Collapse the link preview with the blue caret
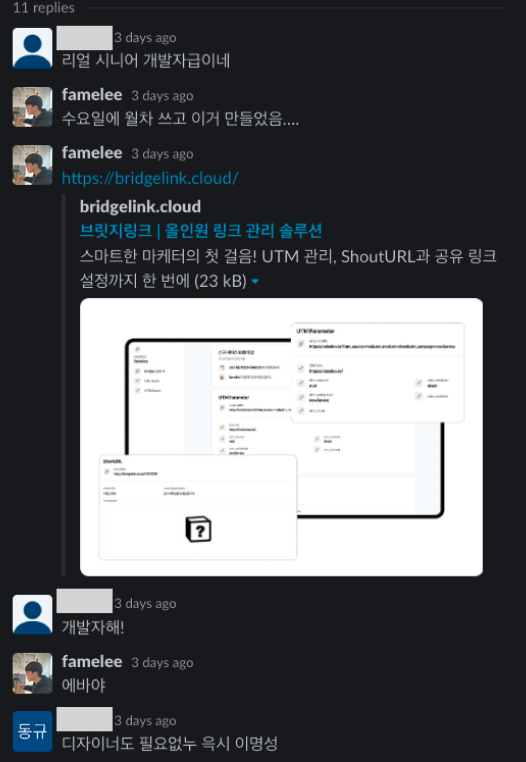Screen dimensions: 526x762 tap(255, 281)
